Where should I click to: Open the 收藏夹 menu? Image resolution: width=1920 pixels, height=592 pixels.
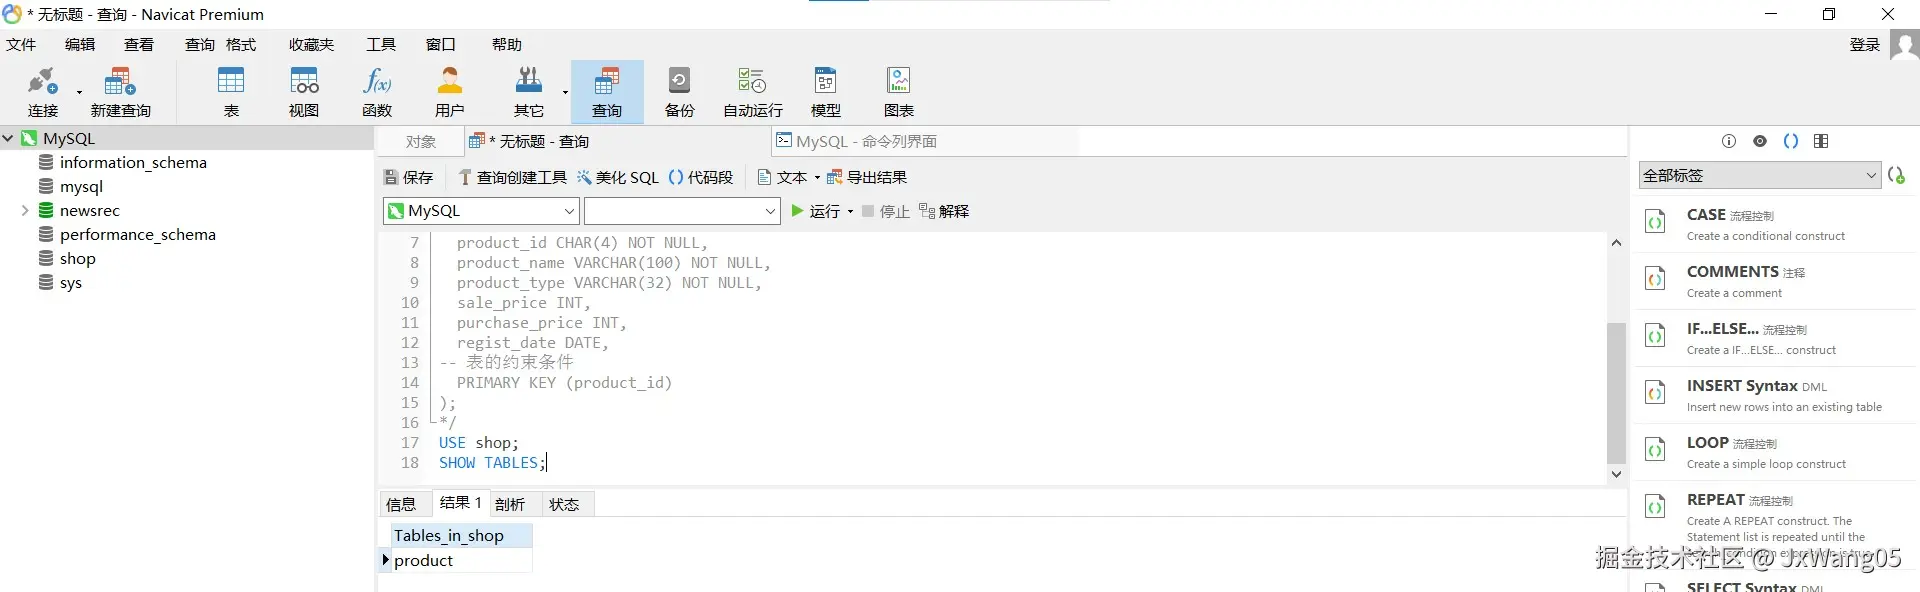(312, 45)
